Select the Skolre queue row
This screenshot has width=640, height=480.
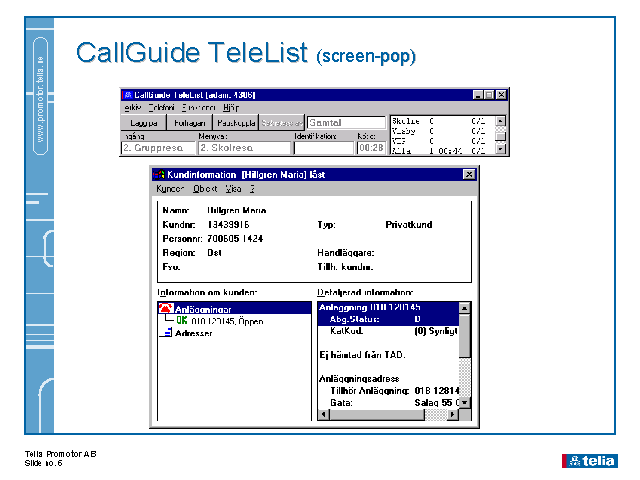point(442,121)
